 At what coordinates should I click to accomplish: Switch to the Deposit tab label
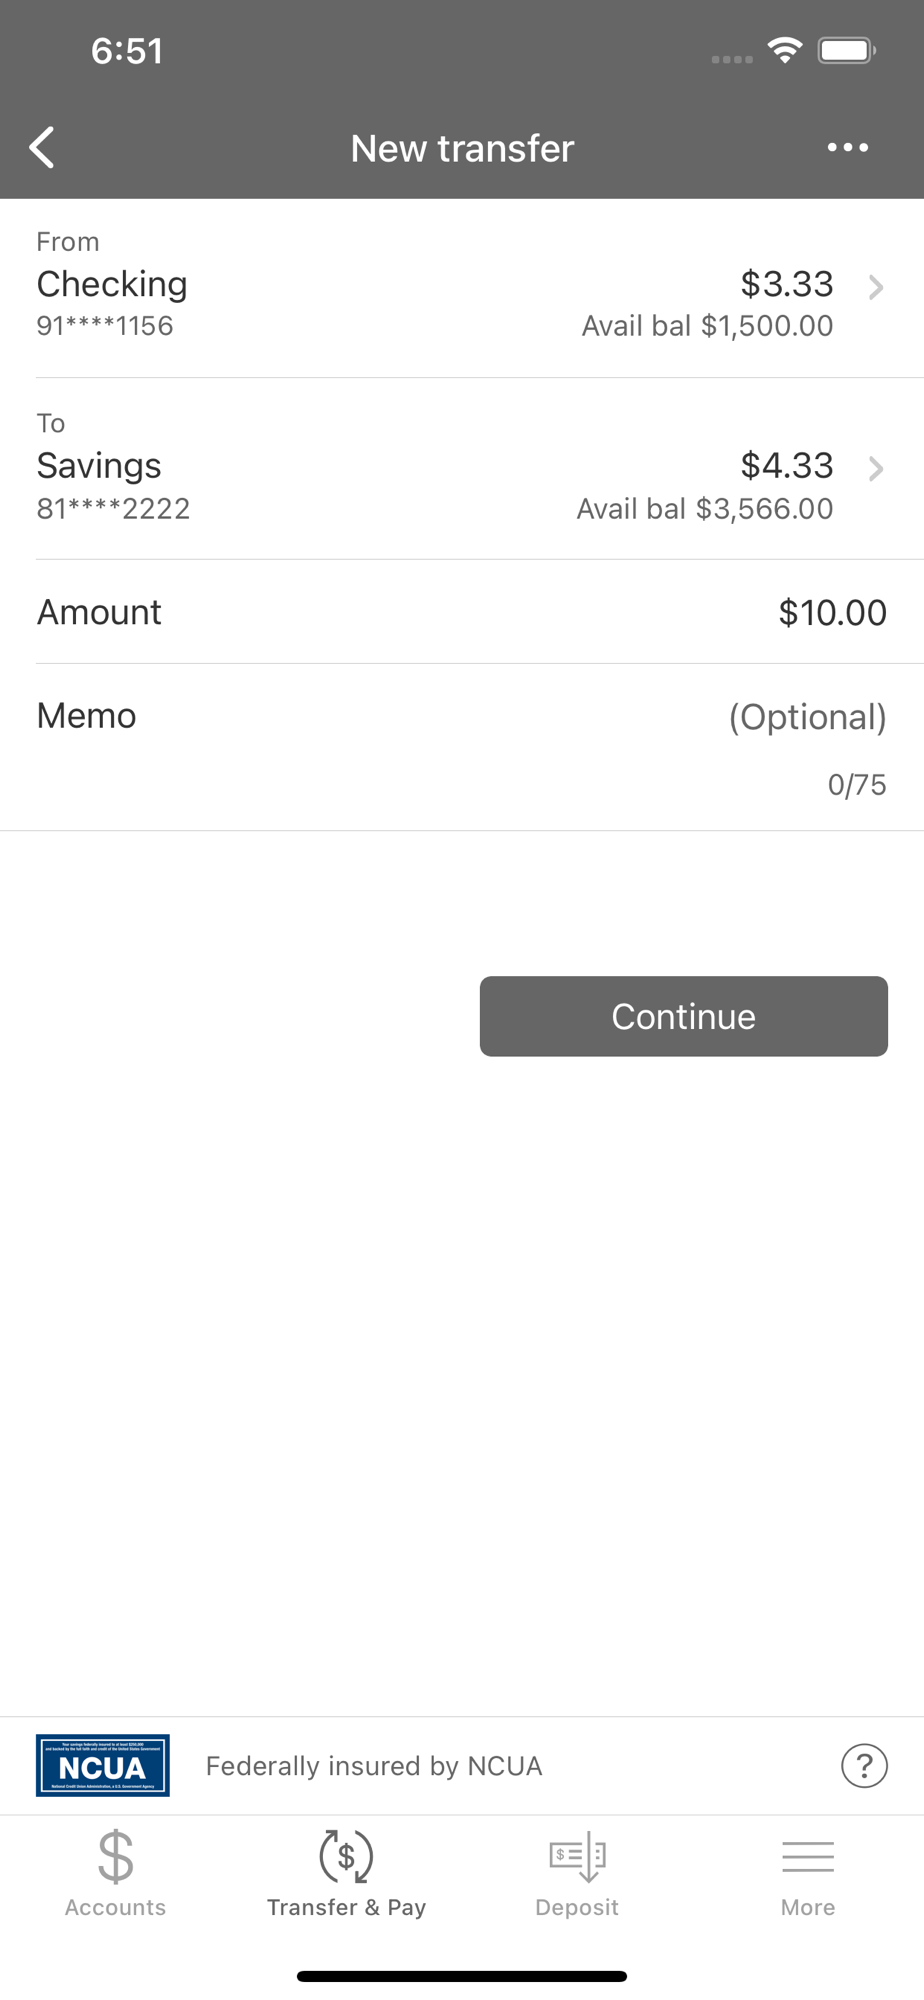click(x=577, y=1907)
